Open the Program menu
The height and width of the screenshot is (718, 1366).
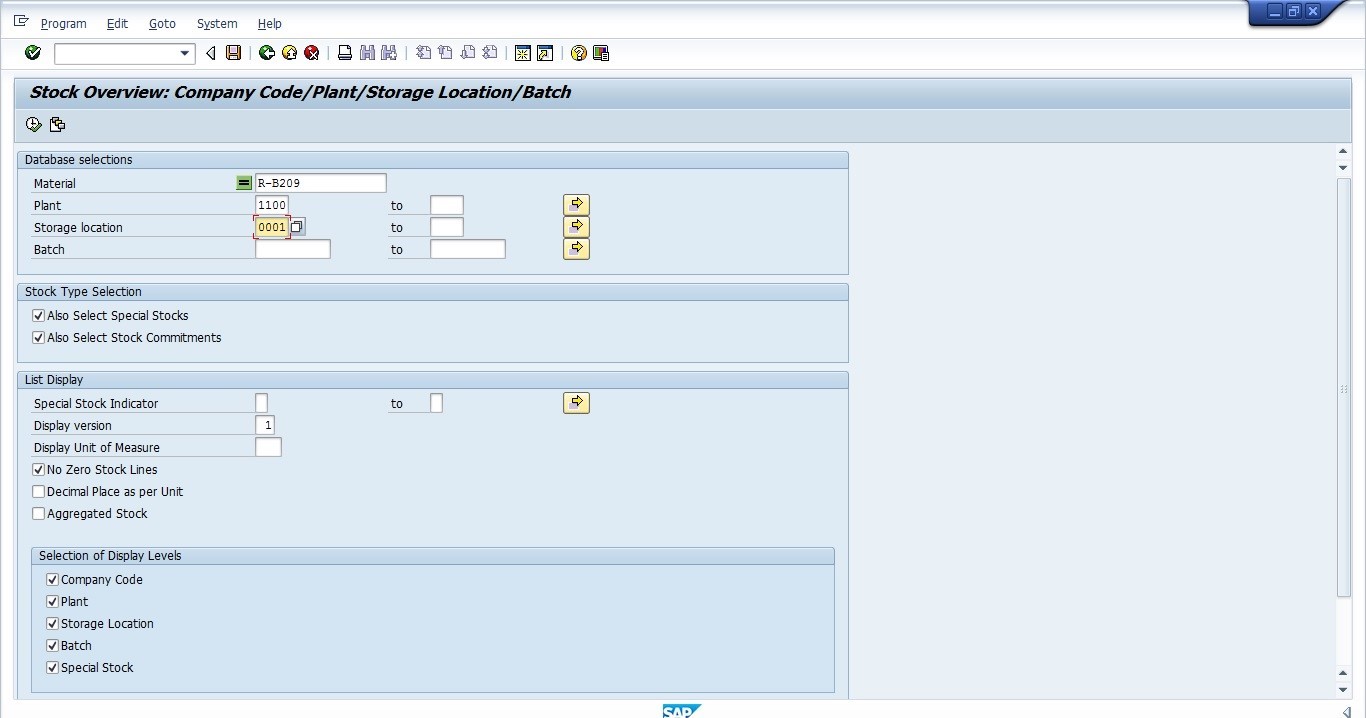pyautogui.click(x=63, y=23)
